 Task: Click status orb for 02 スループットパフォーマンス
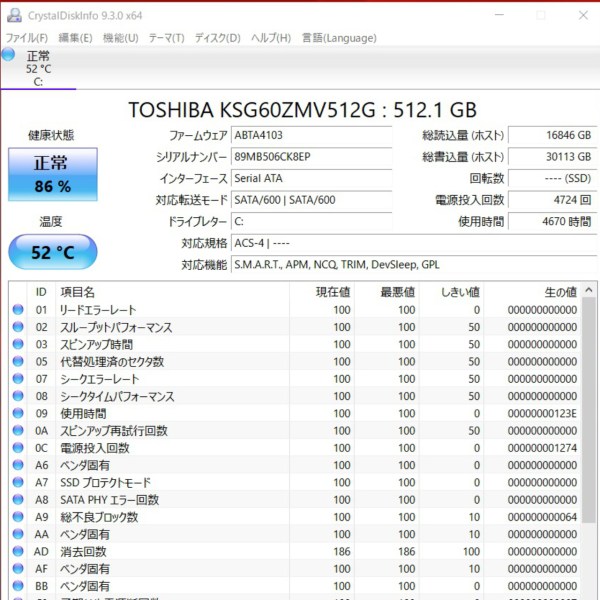18,326
